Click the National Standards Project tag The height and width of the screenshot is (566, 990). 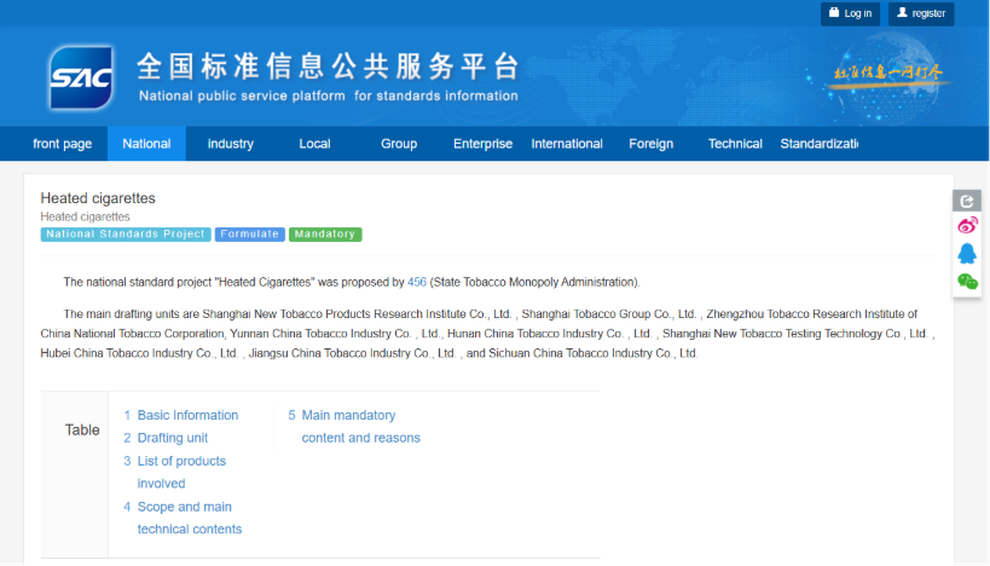coord(126,234)
